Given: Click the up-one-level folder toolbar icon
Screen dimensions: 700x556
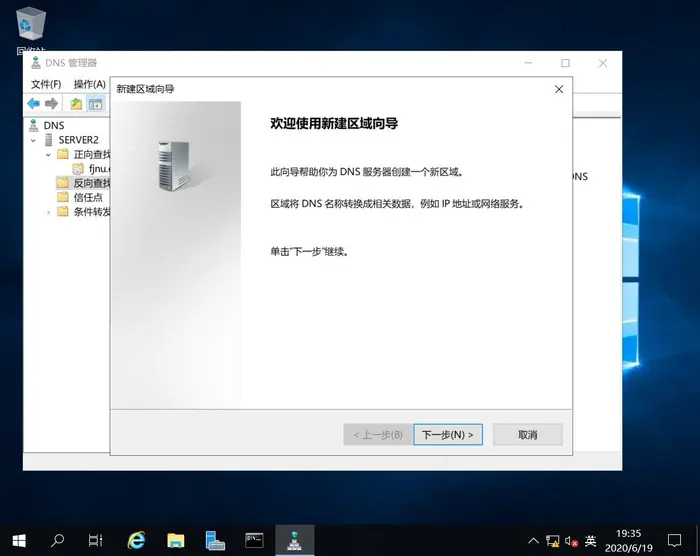Looking at the screenshot, I should tap(77, 104).
